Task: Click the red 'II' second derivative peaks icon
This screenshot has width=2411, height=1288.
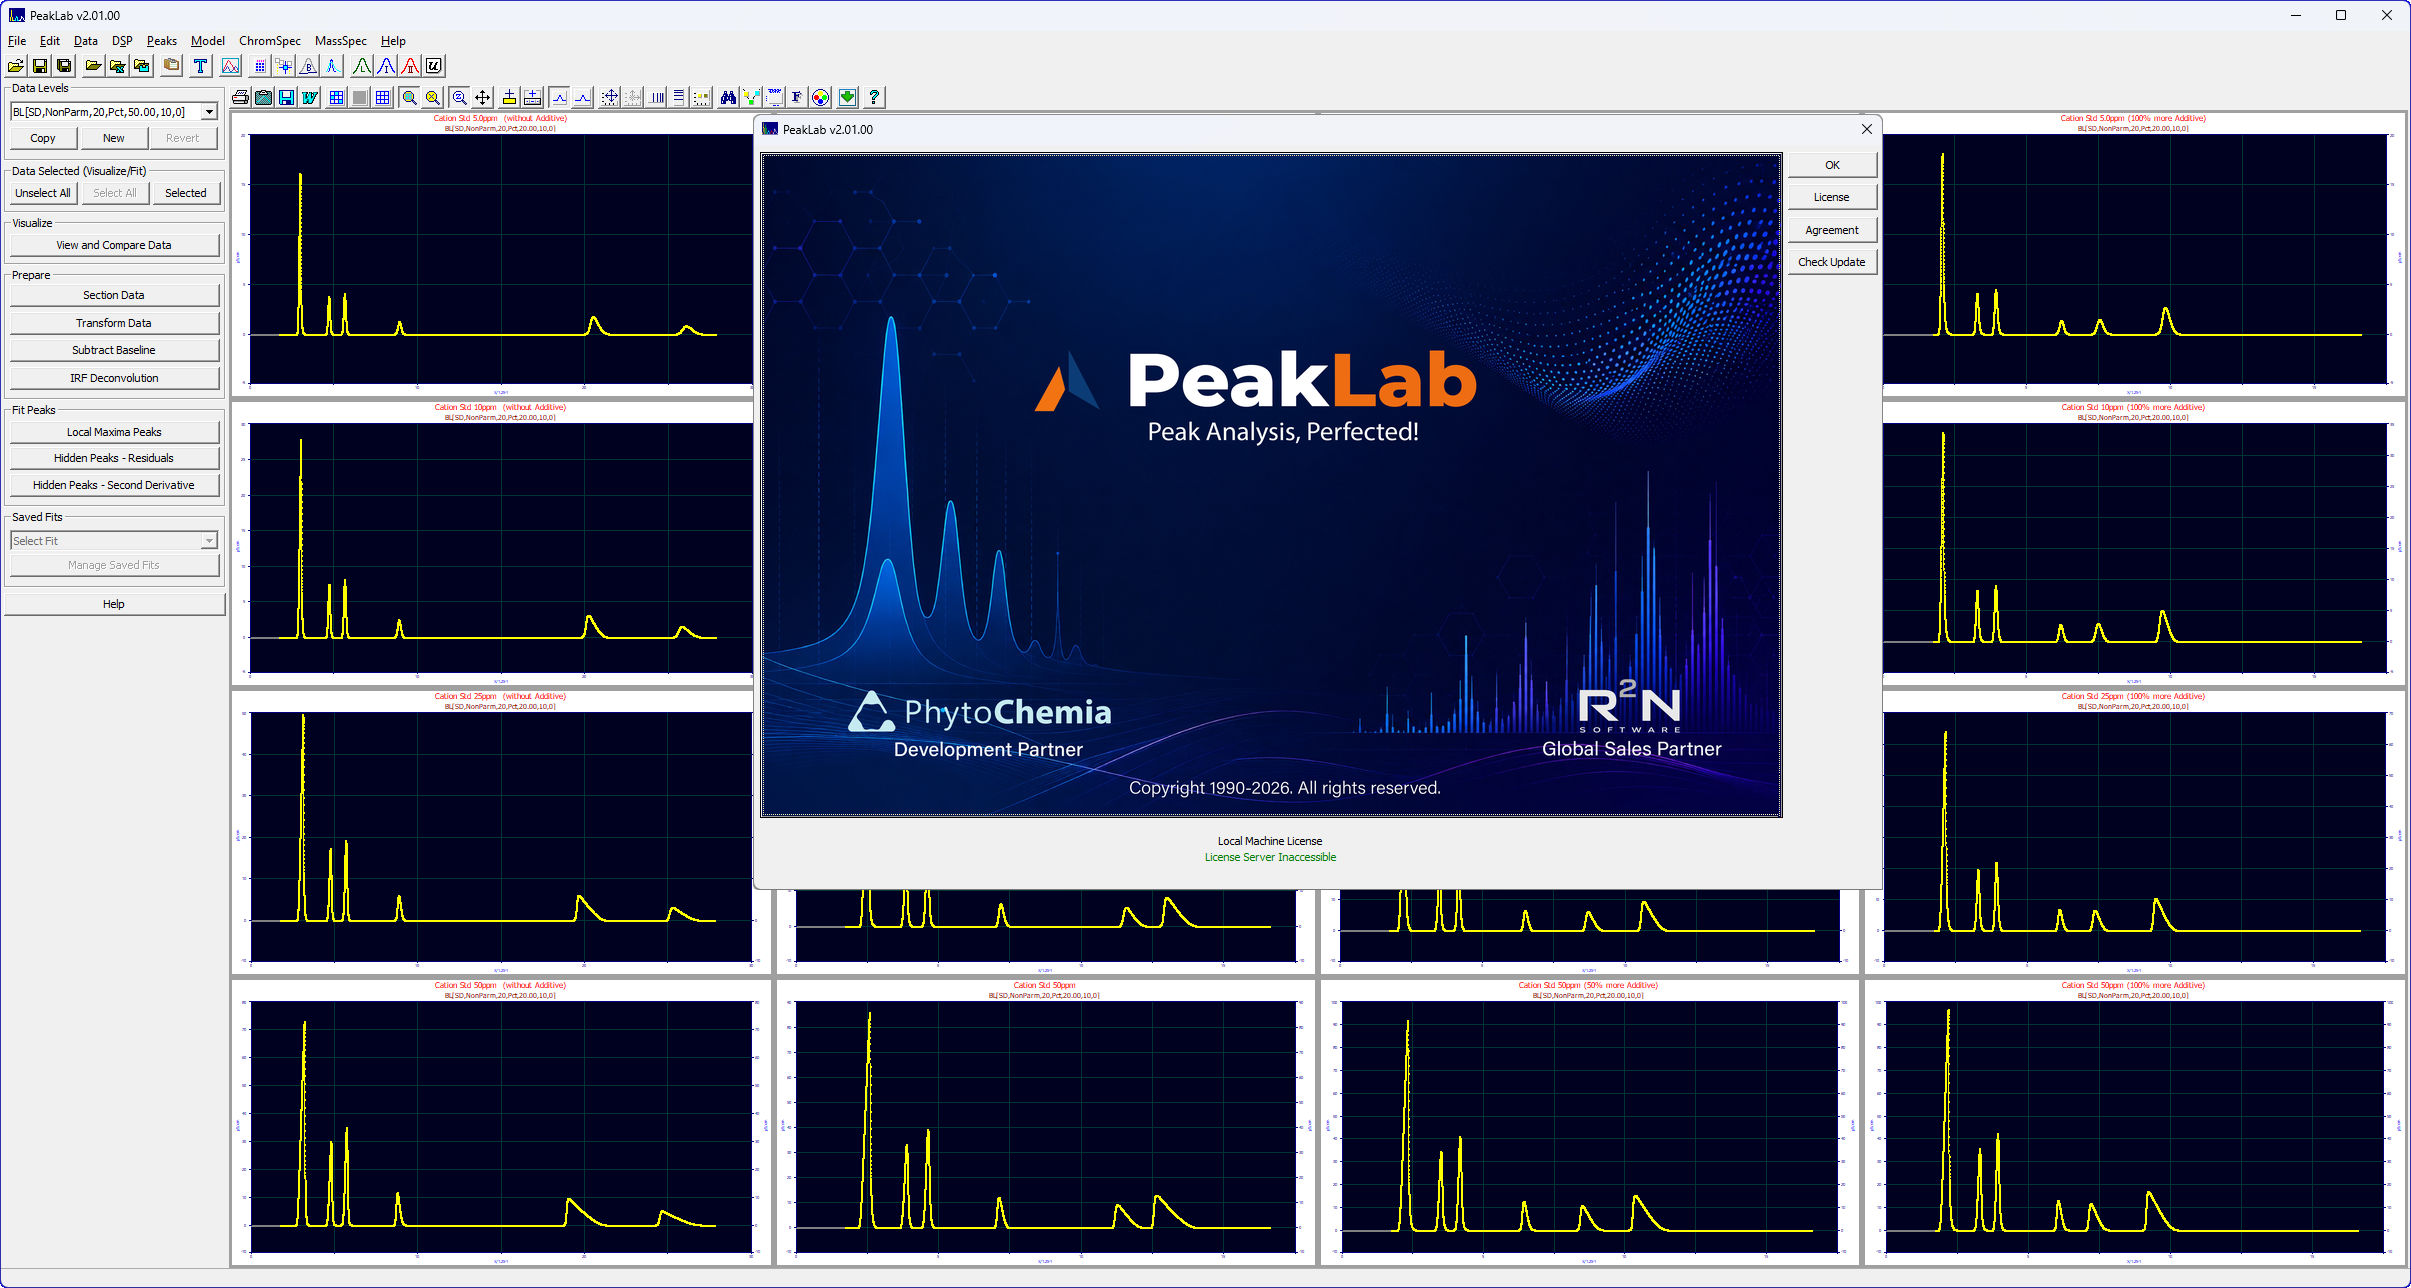Action: (x=410, y=66)
